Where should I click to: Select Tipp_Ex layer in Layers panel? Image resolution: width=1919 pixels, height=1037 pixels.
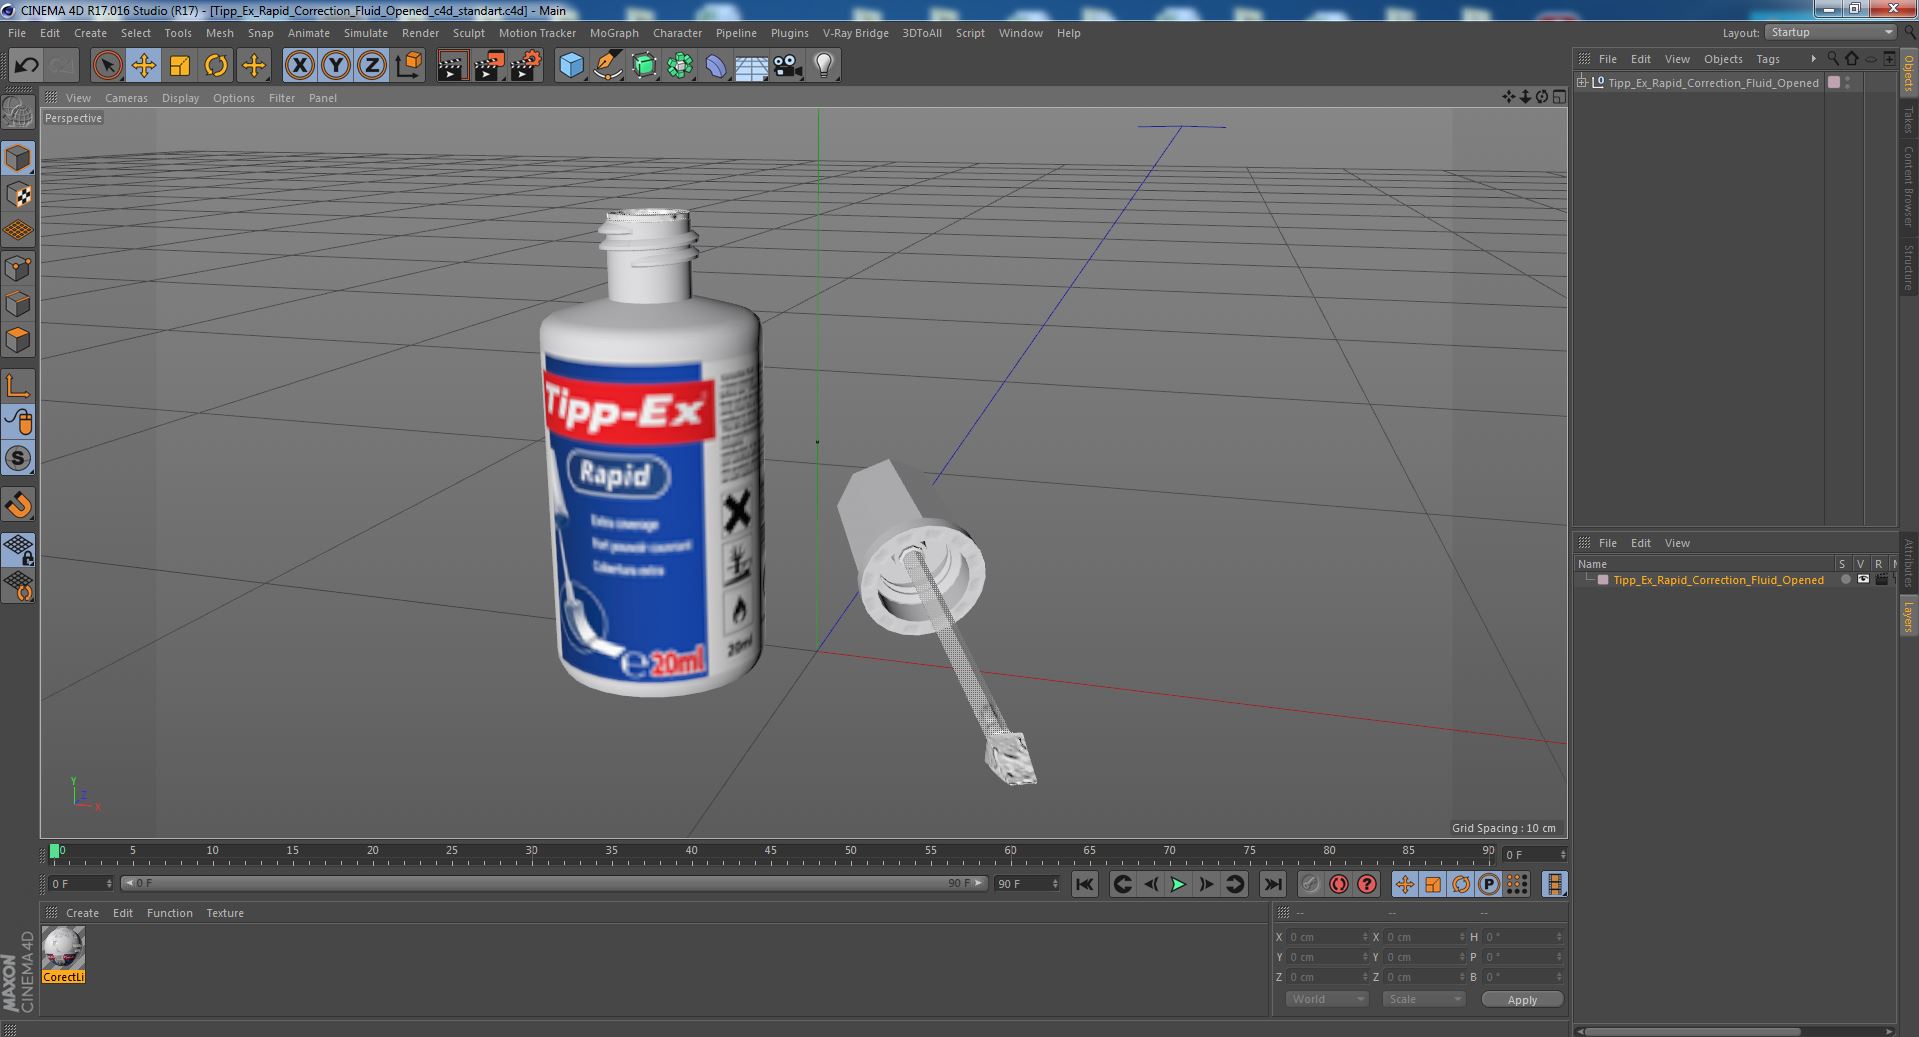[1718, 580]
